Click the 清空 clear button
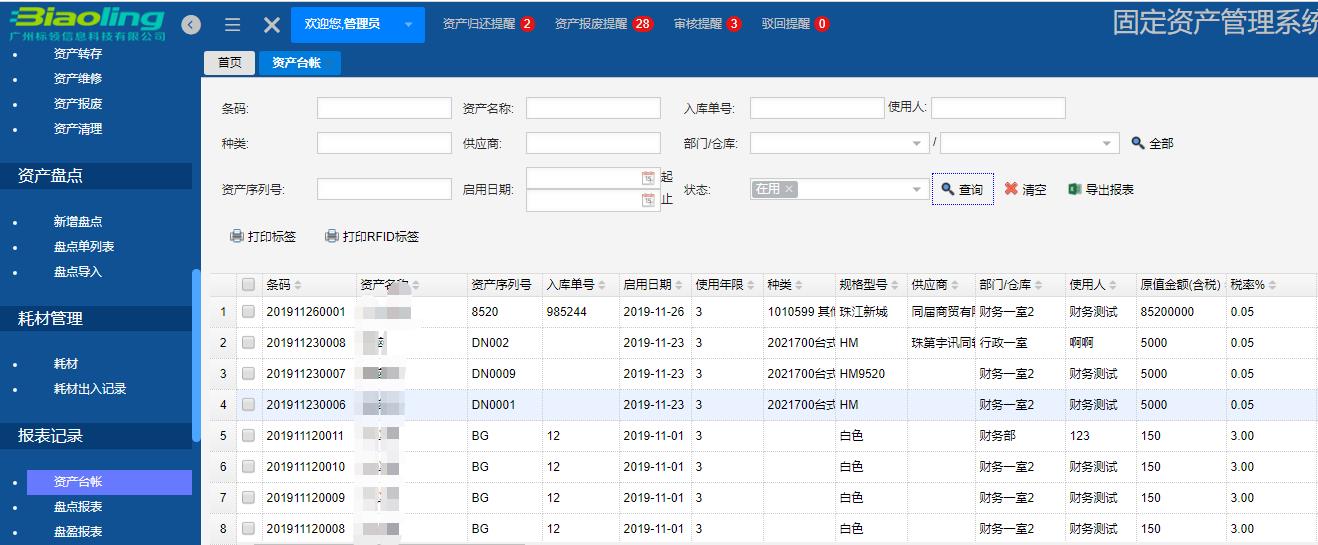Screen dimensions: 1318x545 tap(1025, 189)
